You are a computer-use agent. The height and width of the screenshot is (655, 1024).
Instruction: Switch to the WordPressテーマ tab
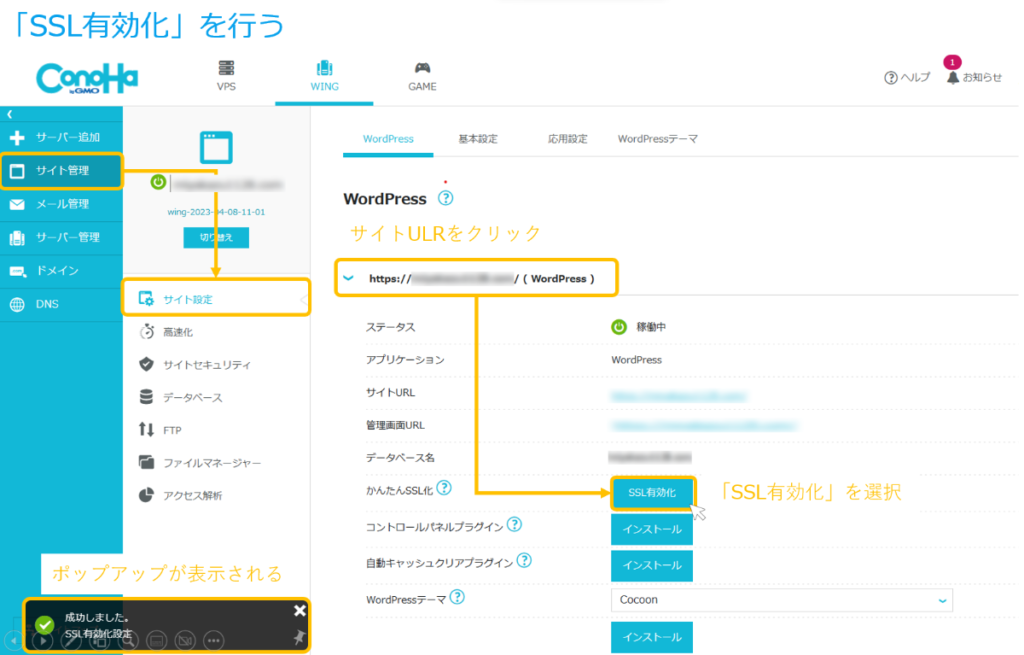(658, 139)
